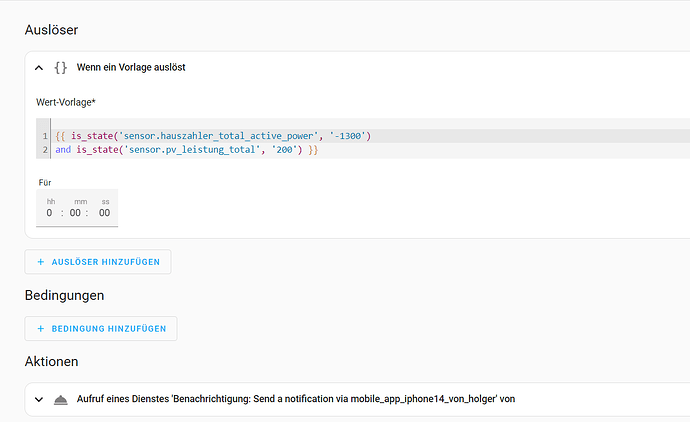
Task: Click the curly braces template icon
Action: [x=60, y=67]
